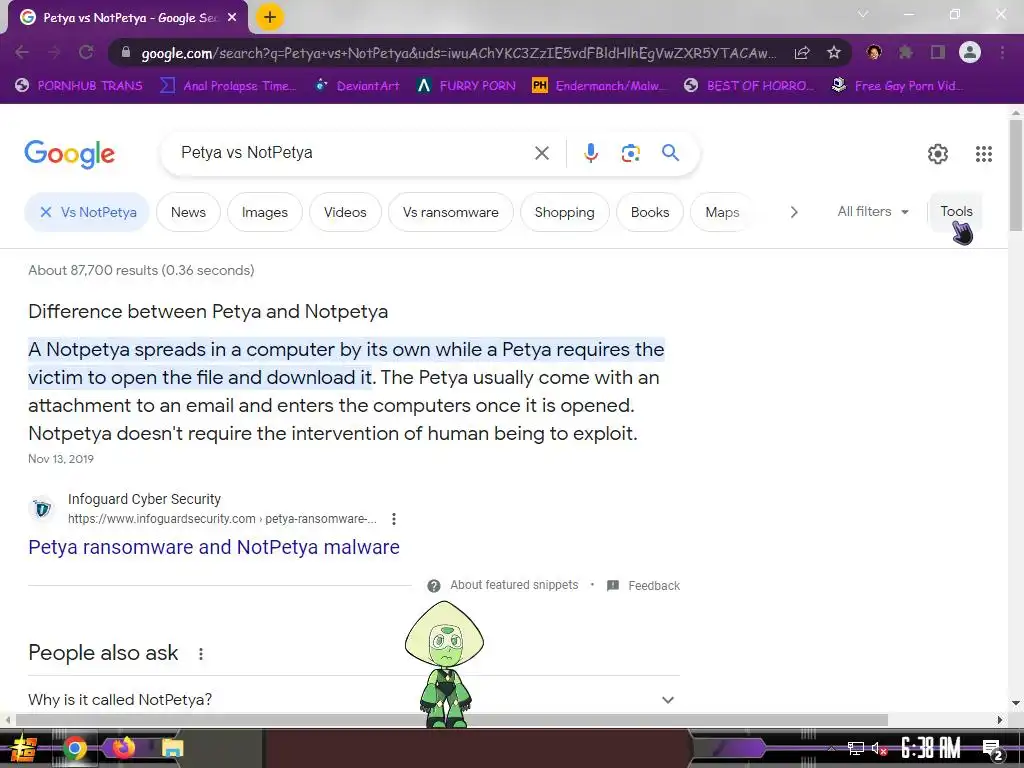
Task: Close the Petya vs NotPetya tab
Action: click(232, 18)
